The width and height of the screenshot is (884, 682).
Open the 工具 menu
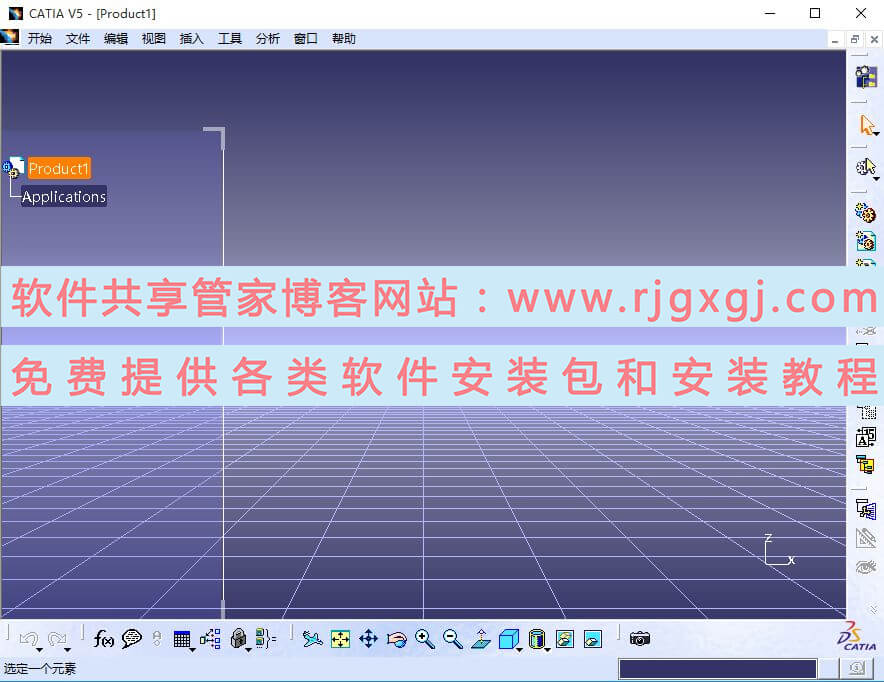click(229, 38)
